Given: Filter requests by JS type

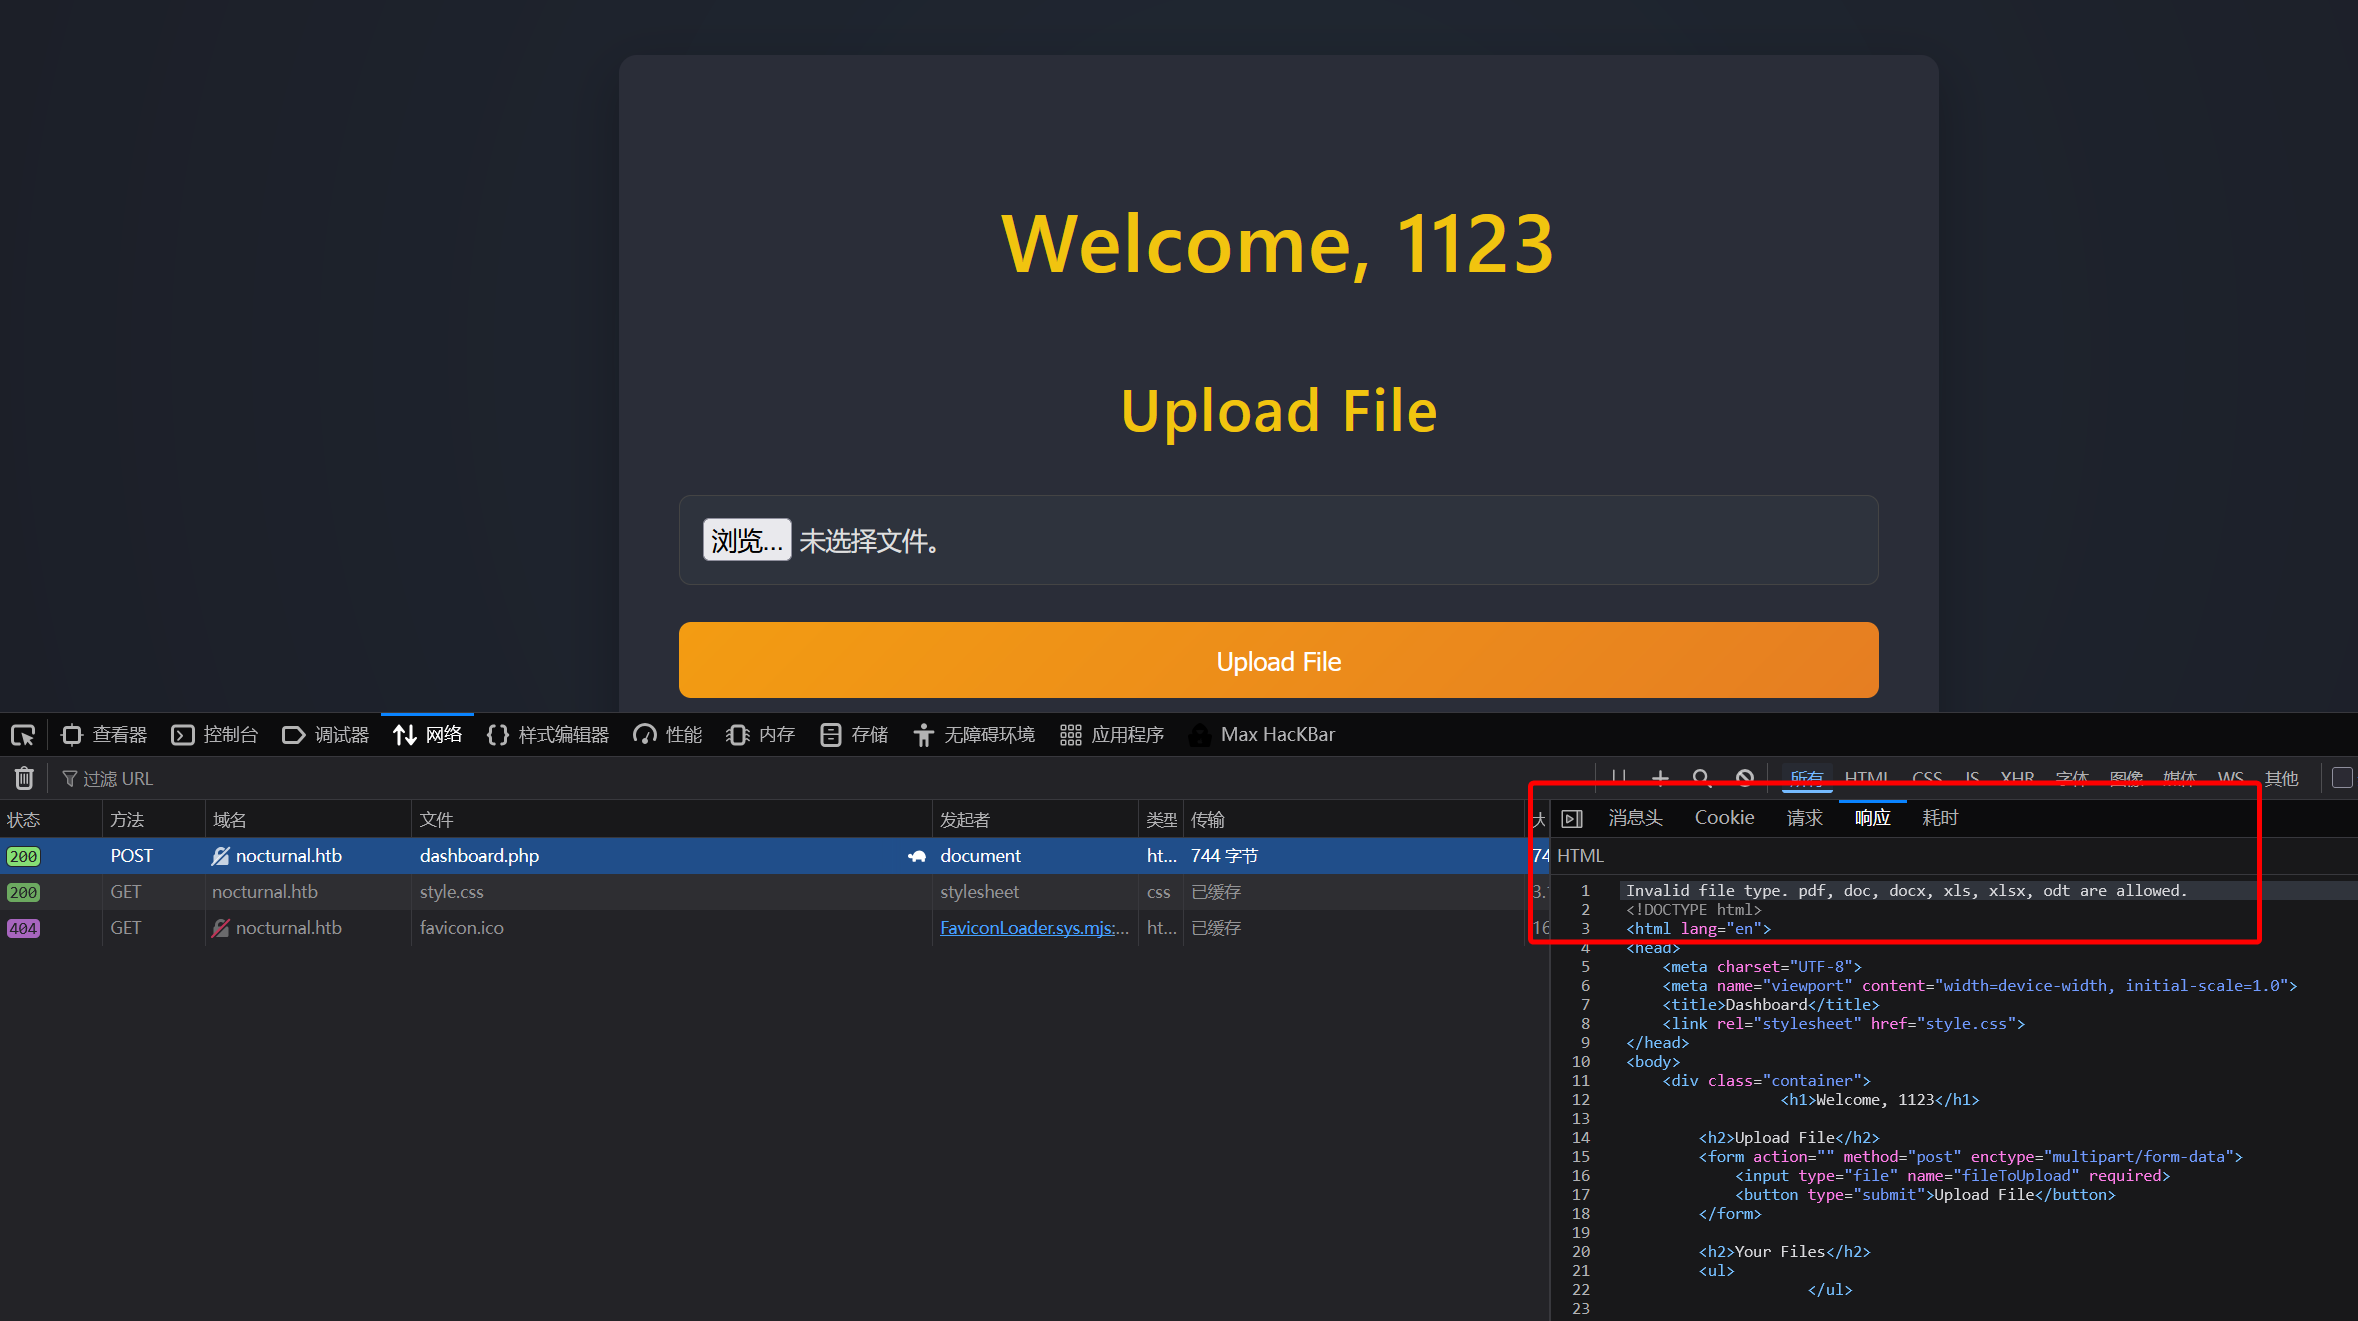Looking at the screenshot, I should pyautogui.click(x=1972, y=778).
